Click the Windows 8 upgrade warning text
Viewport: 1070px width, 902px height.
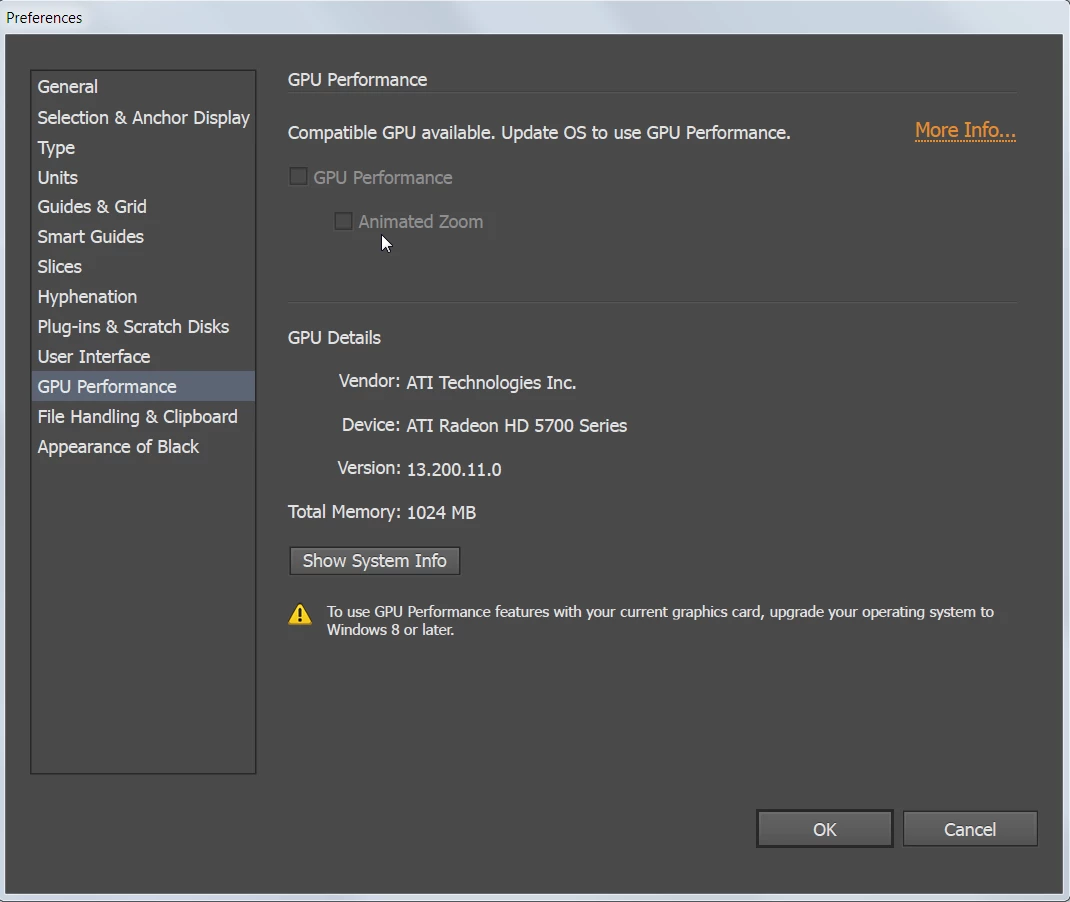(660, 620)
